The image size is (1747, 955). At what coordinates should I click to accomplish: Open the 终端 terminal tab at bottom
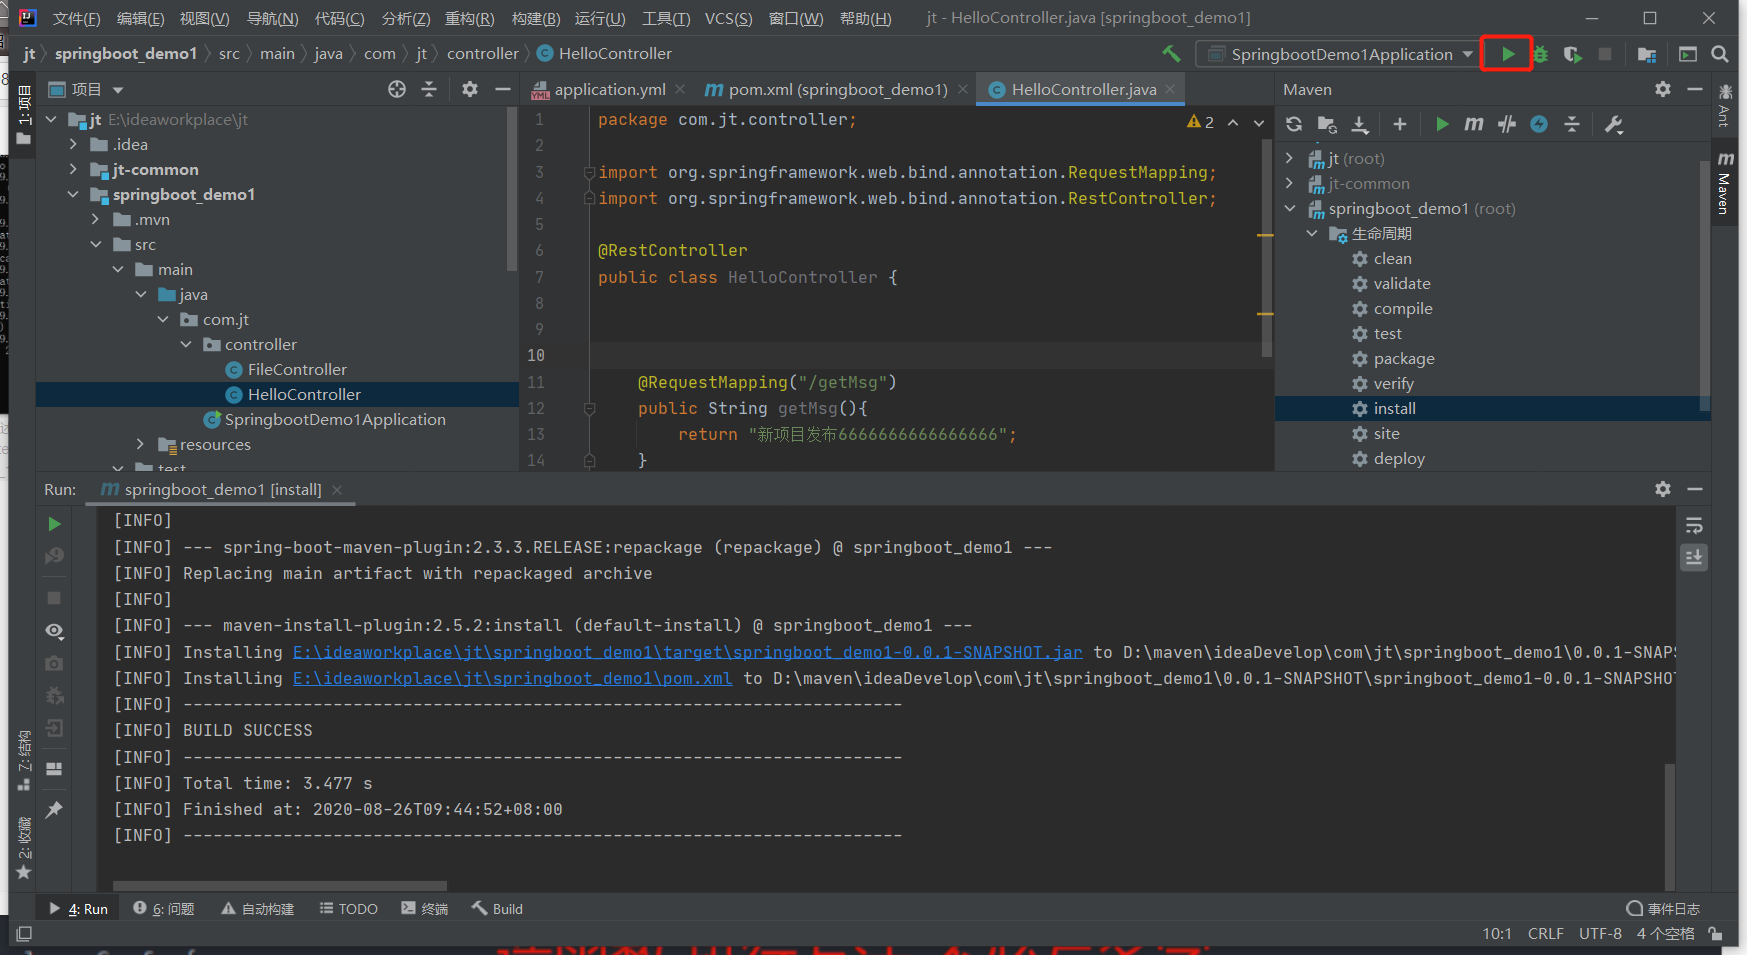pos(425,908)
